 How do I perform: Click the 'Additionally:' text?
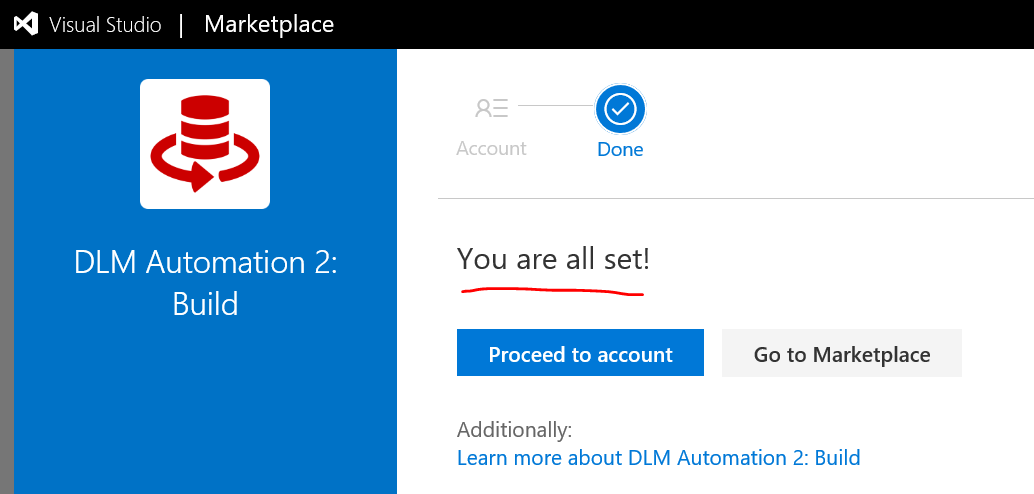pos(514,430)
